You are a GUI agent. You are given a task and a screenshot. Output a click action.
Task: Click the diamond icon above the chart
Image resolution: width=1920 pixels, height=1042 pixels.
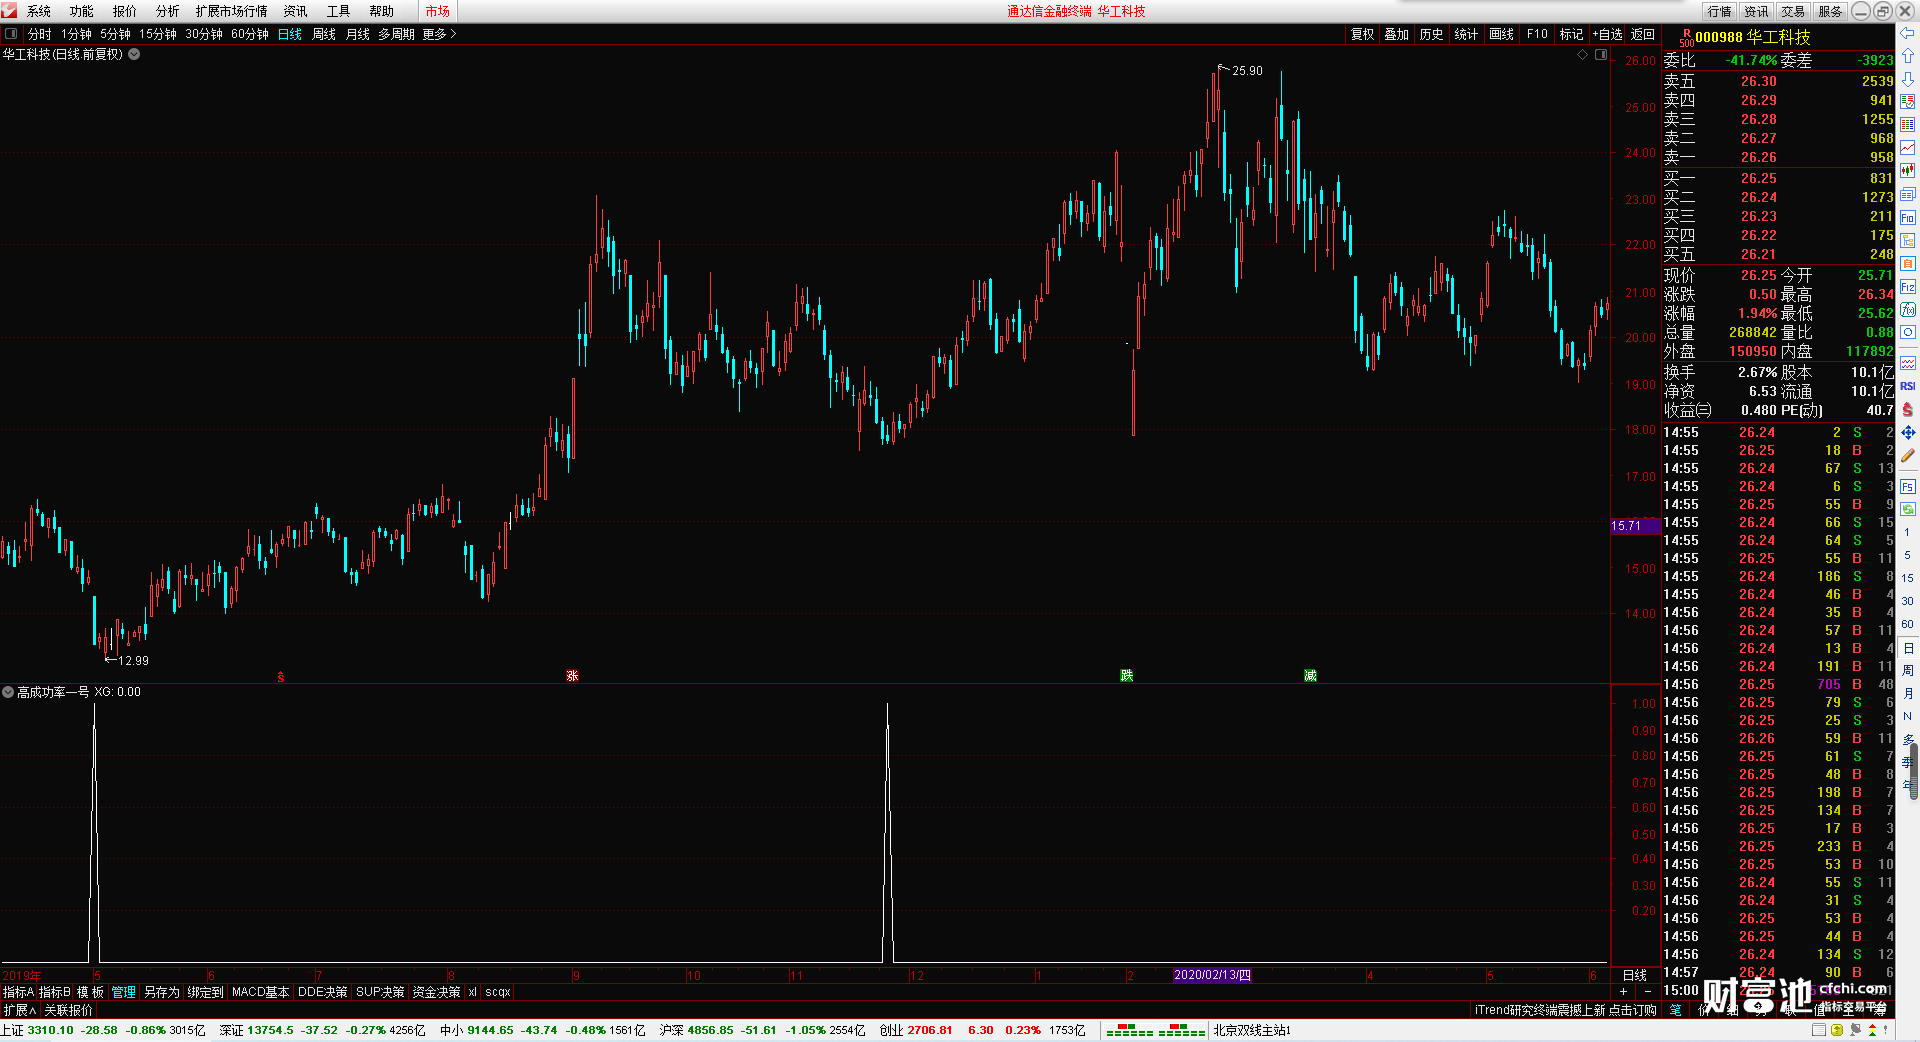click(x=1583, y=55)
